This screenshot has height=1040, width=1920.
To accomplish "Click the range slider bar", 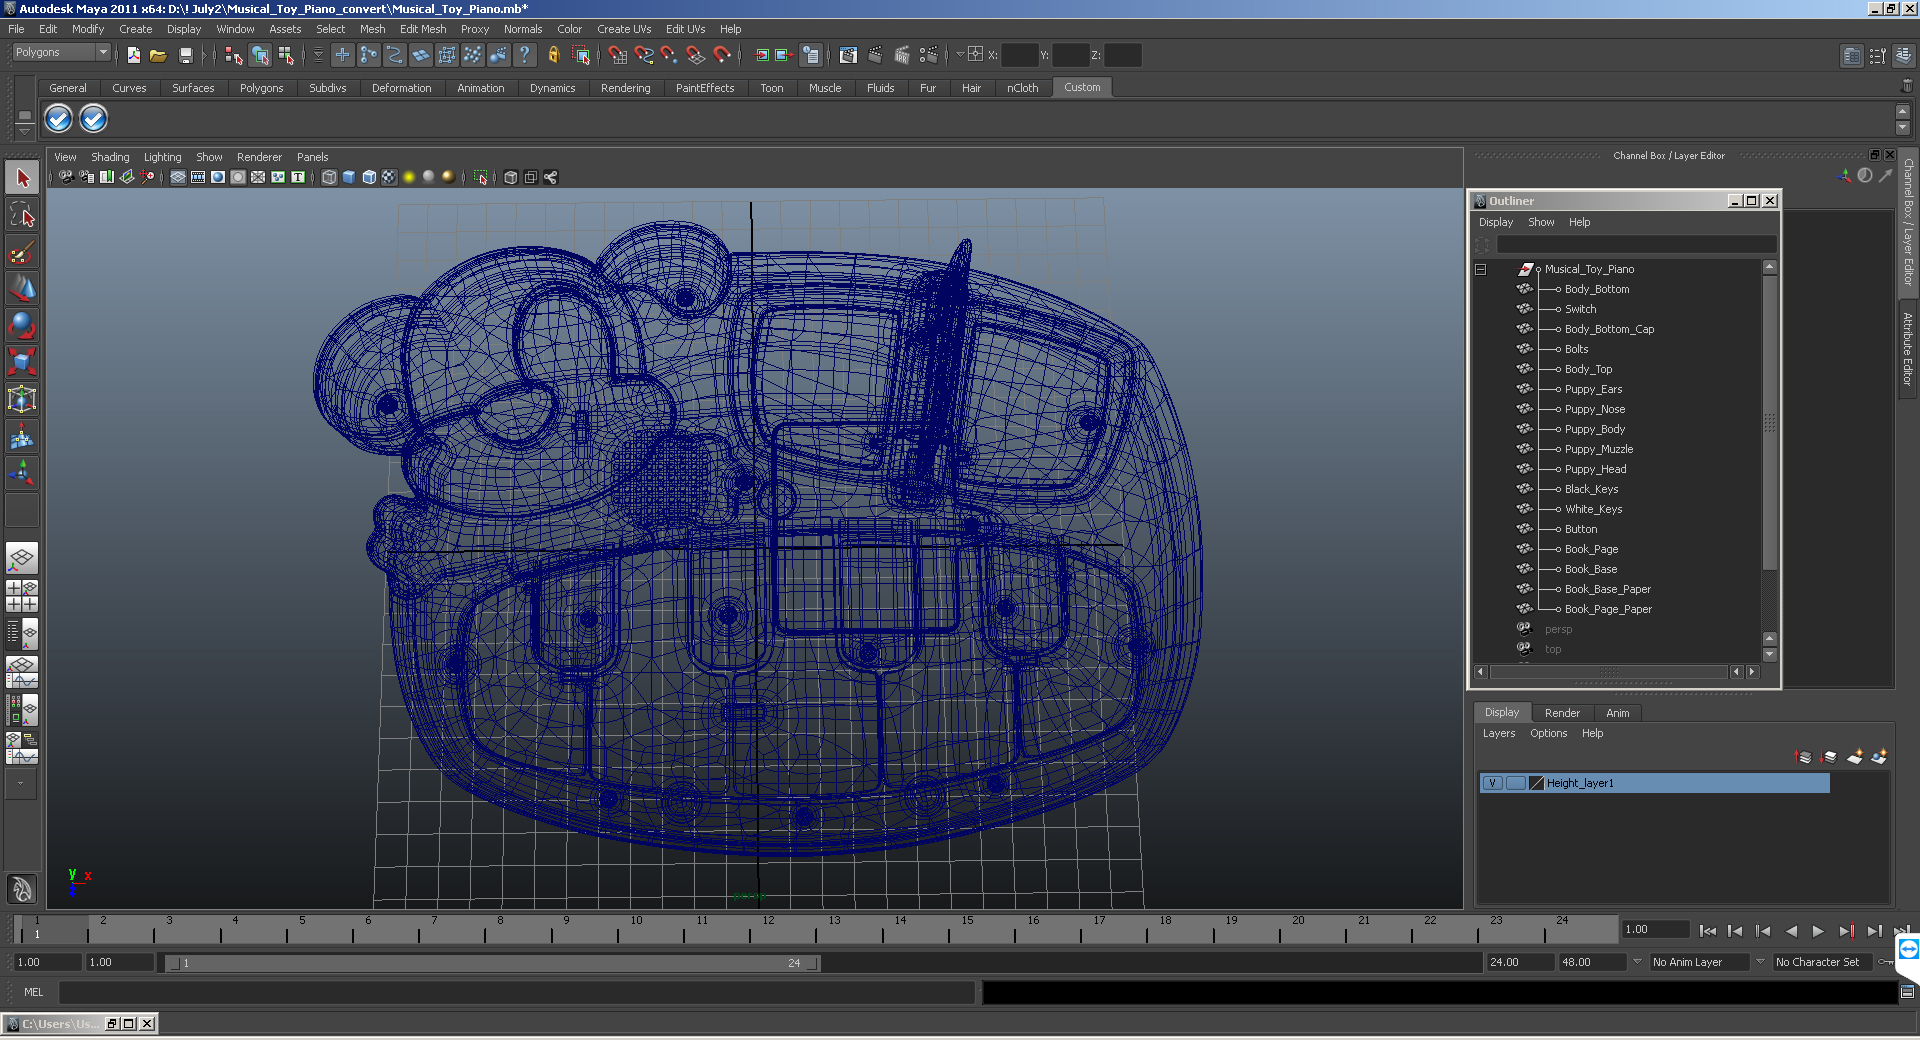I will (x=492, y=963).
